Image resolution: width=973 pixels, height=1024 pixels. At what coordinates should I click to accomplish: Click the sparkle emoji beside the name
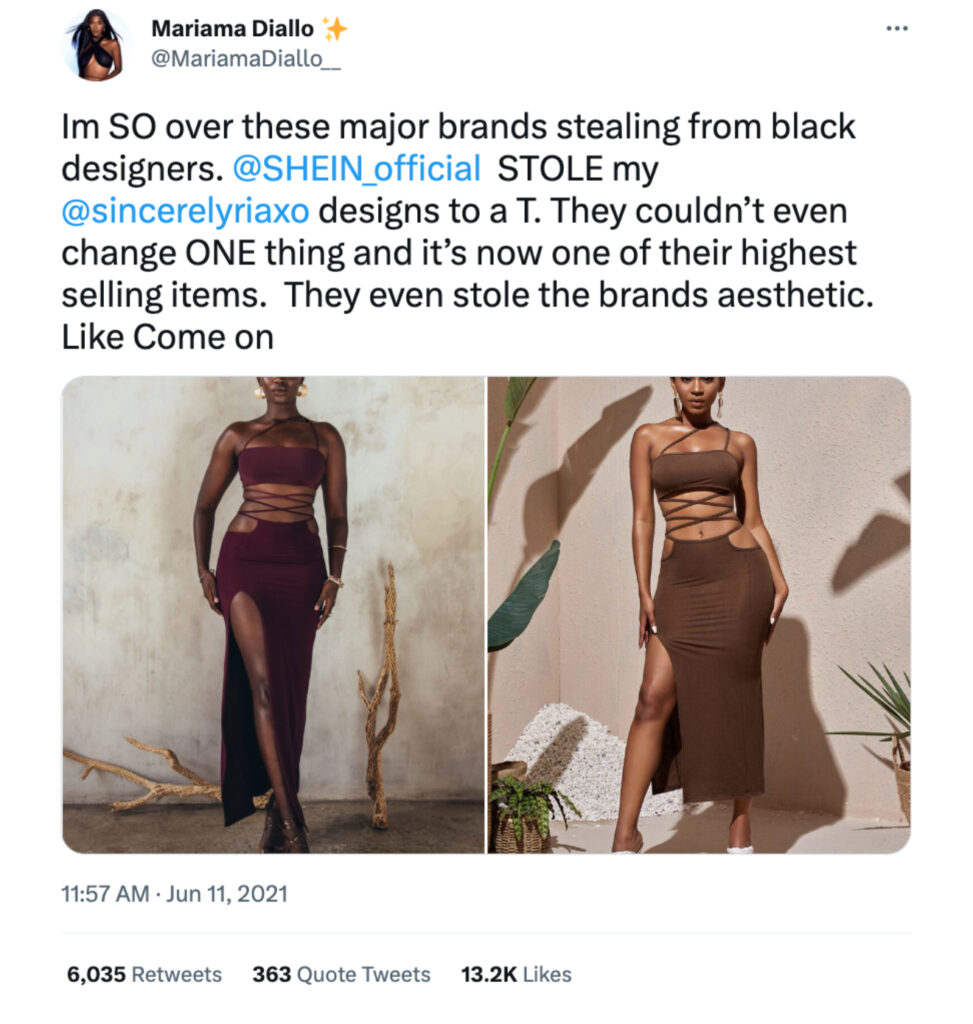334,29
